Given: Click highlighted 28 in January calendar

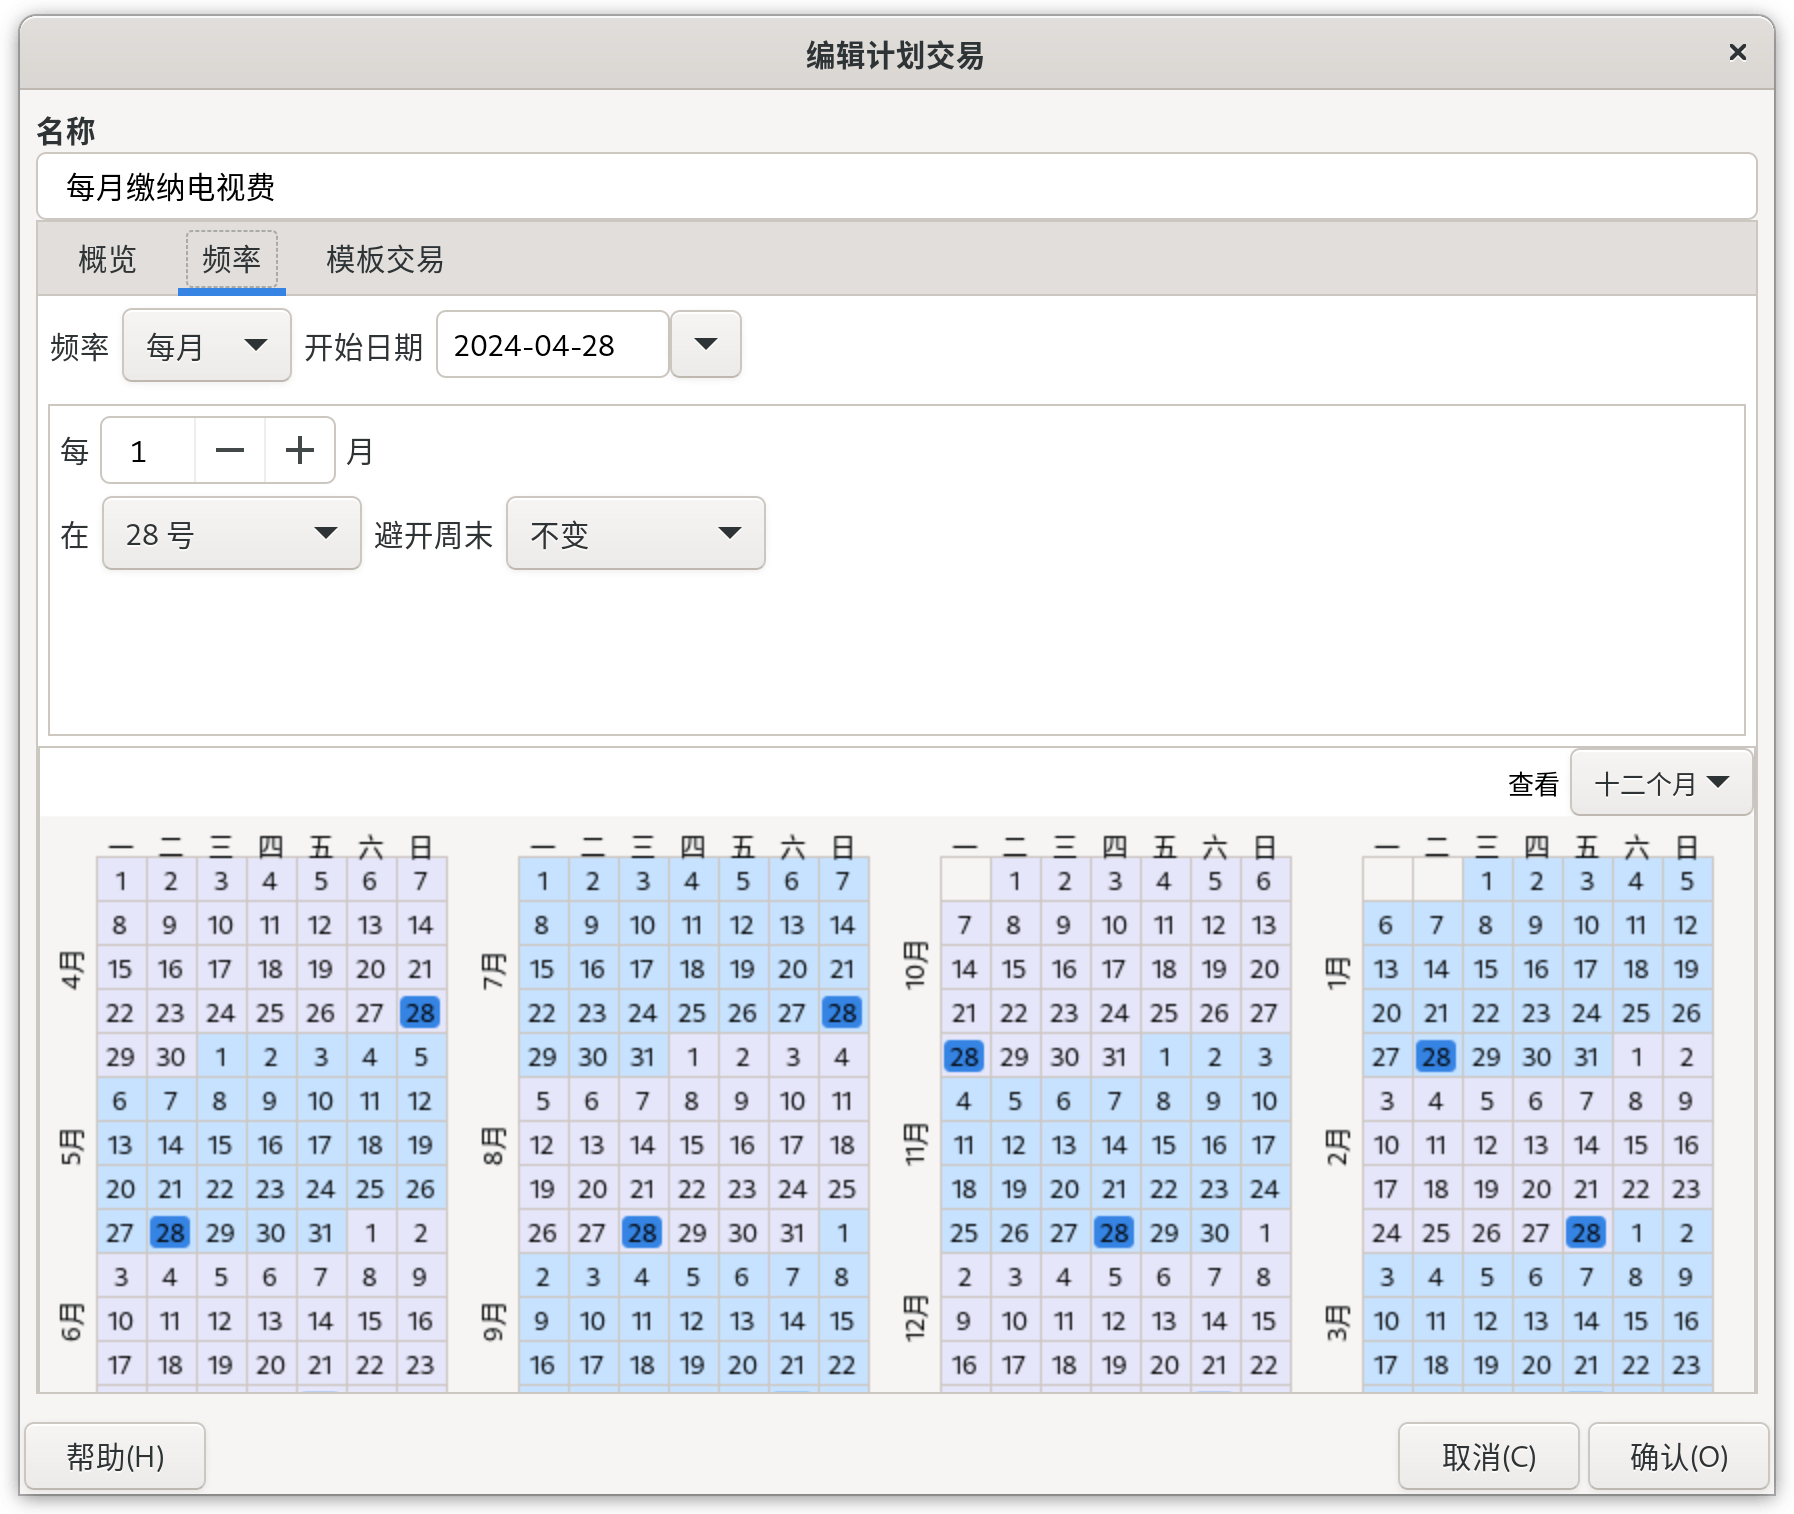Looking at the screenshot, I should point(1436,1057).
